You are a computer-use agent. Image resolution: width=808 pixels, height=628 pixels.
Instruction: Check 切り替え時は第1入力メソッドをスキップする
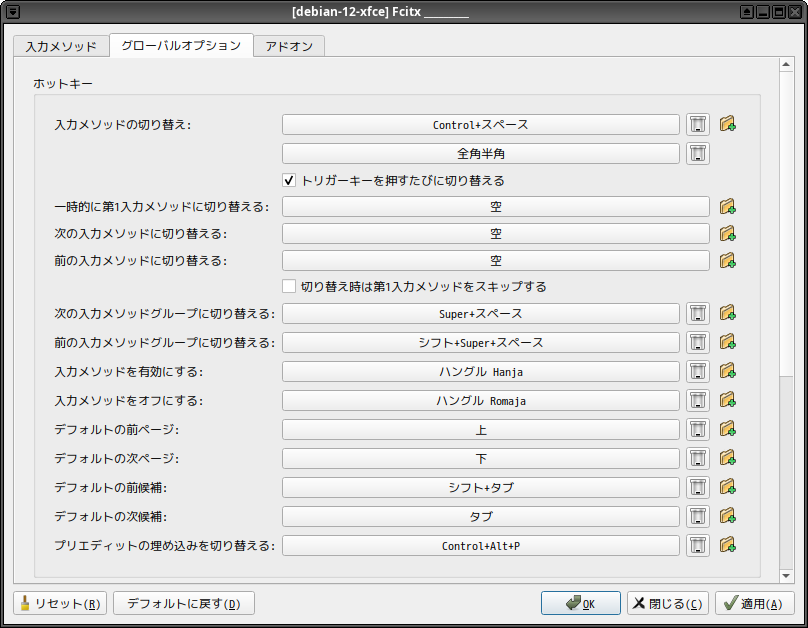coord(289,286)
